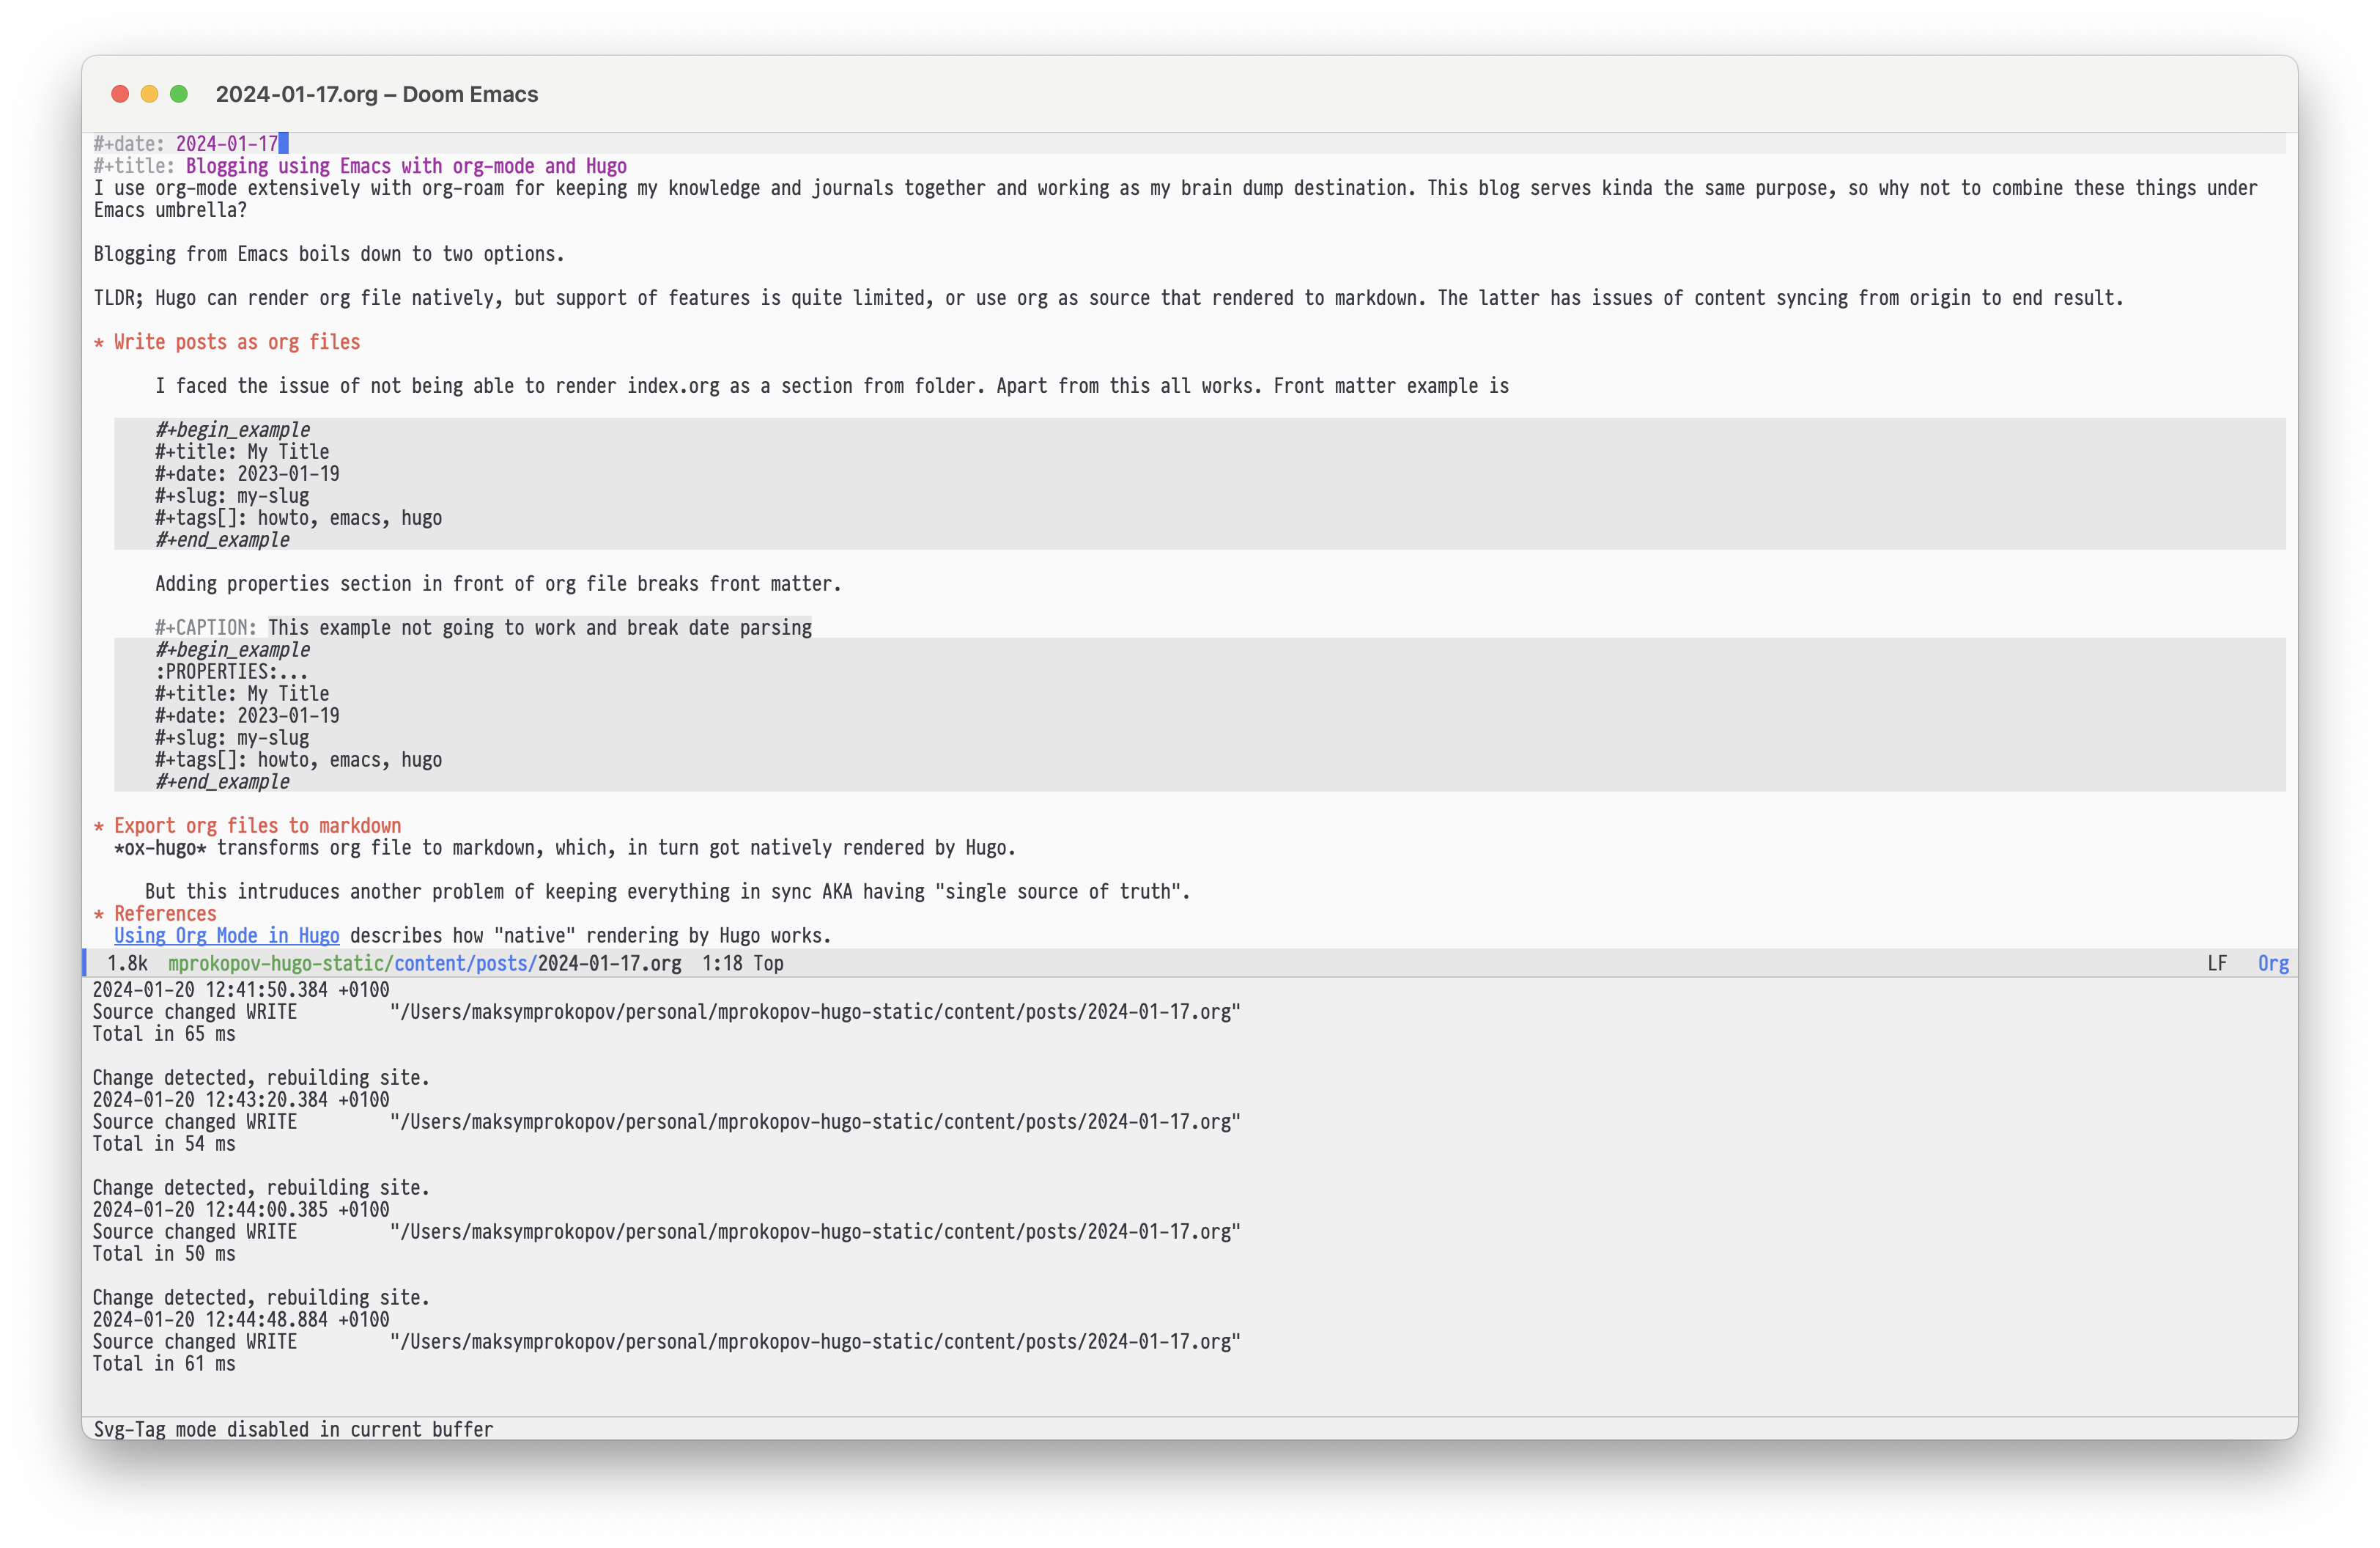This screenshot has height=1548, width=2380.
Task: Click the echo area showing Svg-Tag message
Action: [x=293, y=1429]
